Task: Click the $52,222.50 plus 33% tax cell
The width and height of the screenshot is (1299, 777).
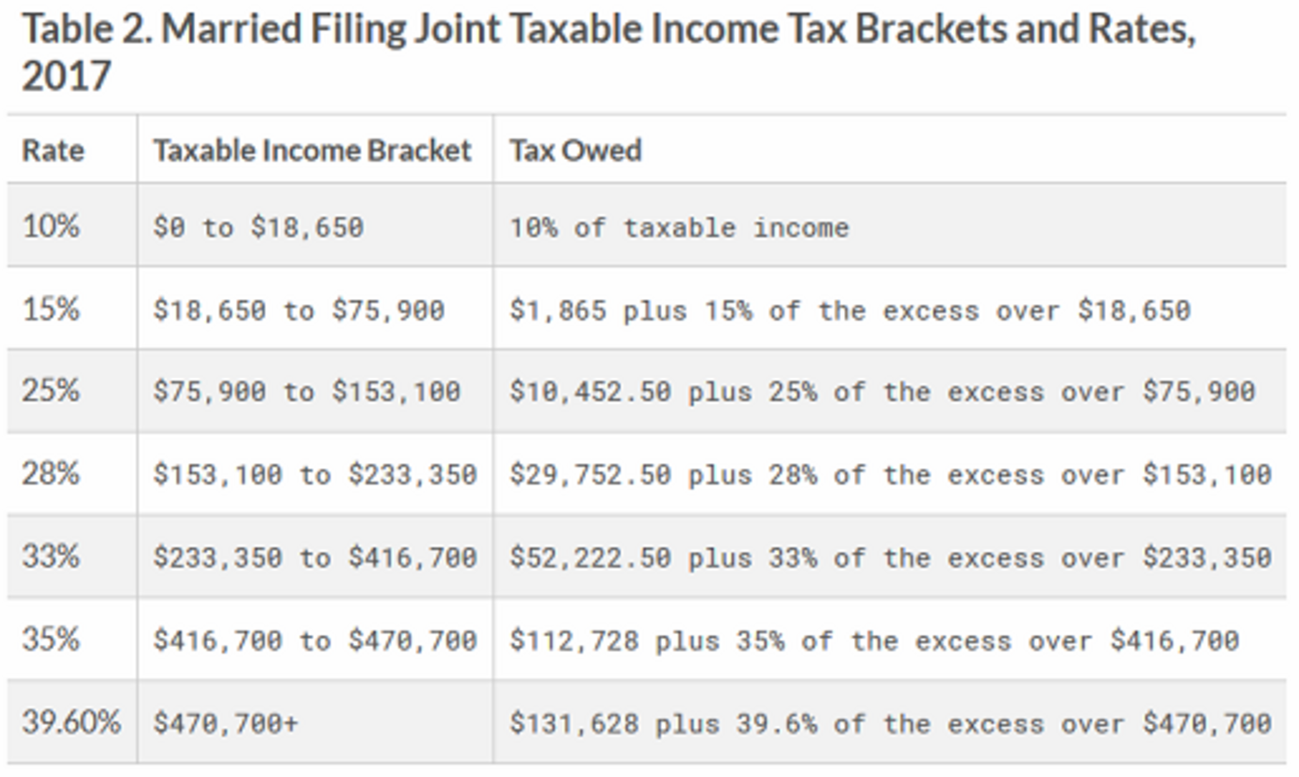Action: tap(889, 557)
